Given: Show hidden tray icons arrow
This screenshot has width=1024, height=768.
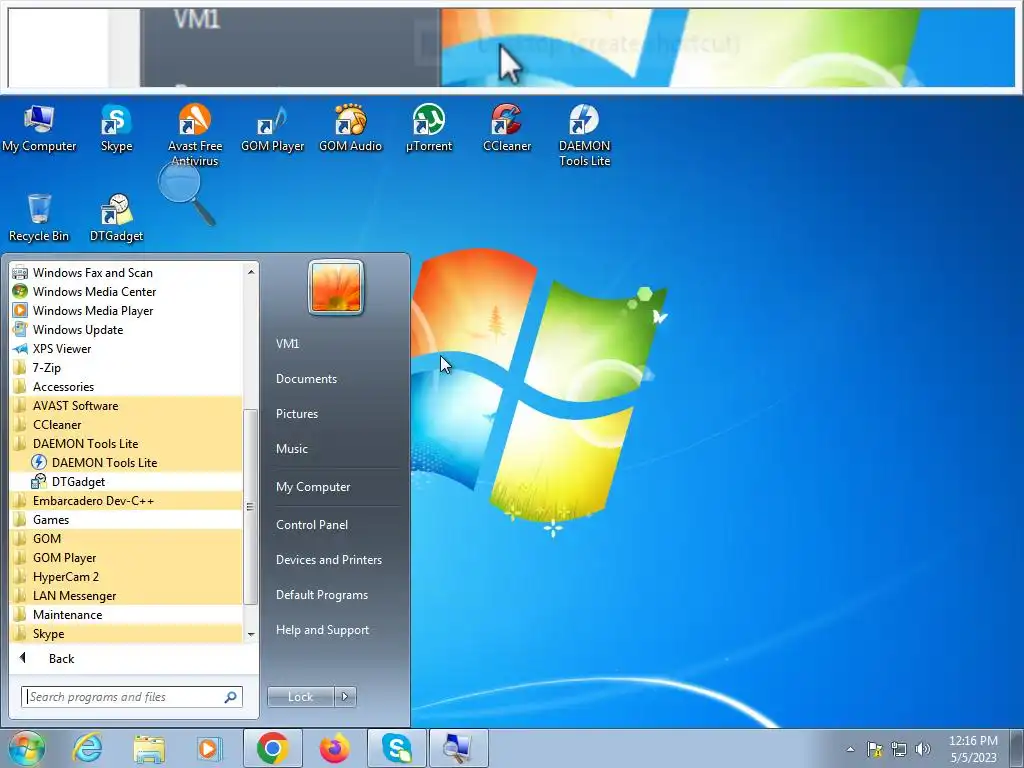Looking at the screenshot, I should pyautogui.click(x=850, y=749).
